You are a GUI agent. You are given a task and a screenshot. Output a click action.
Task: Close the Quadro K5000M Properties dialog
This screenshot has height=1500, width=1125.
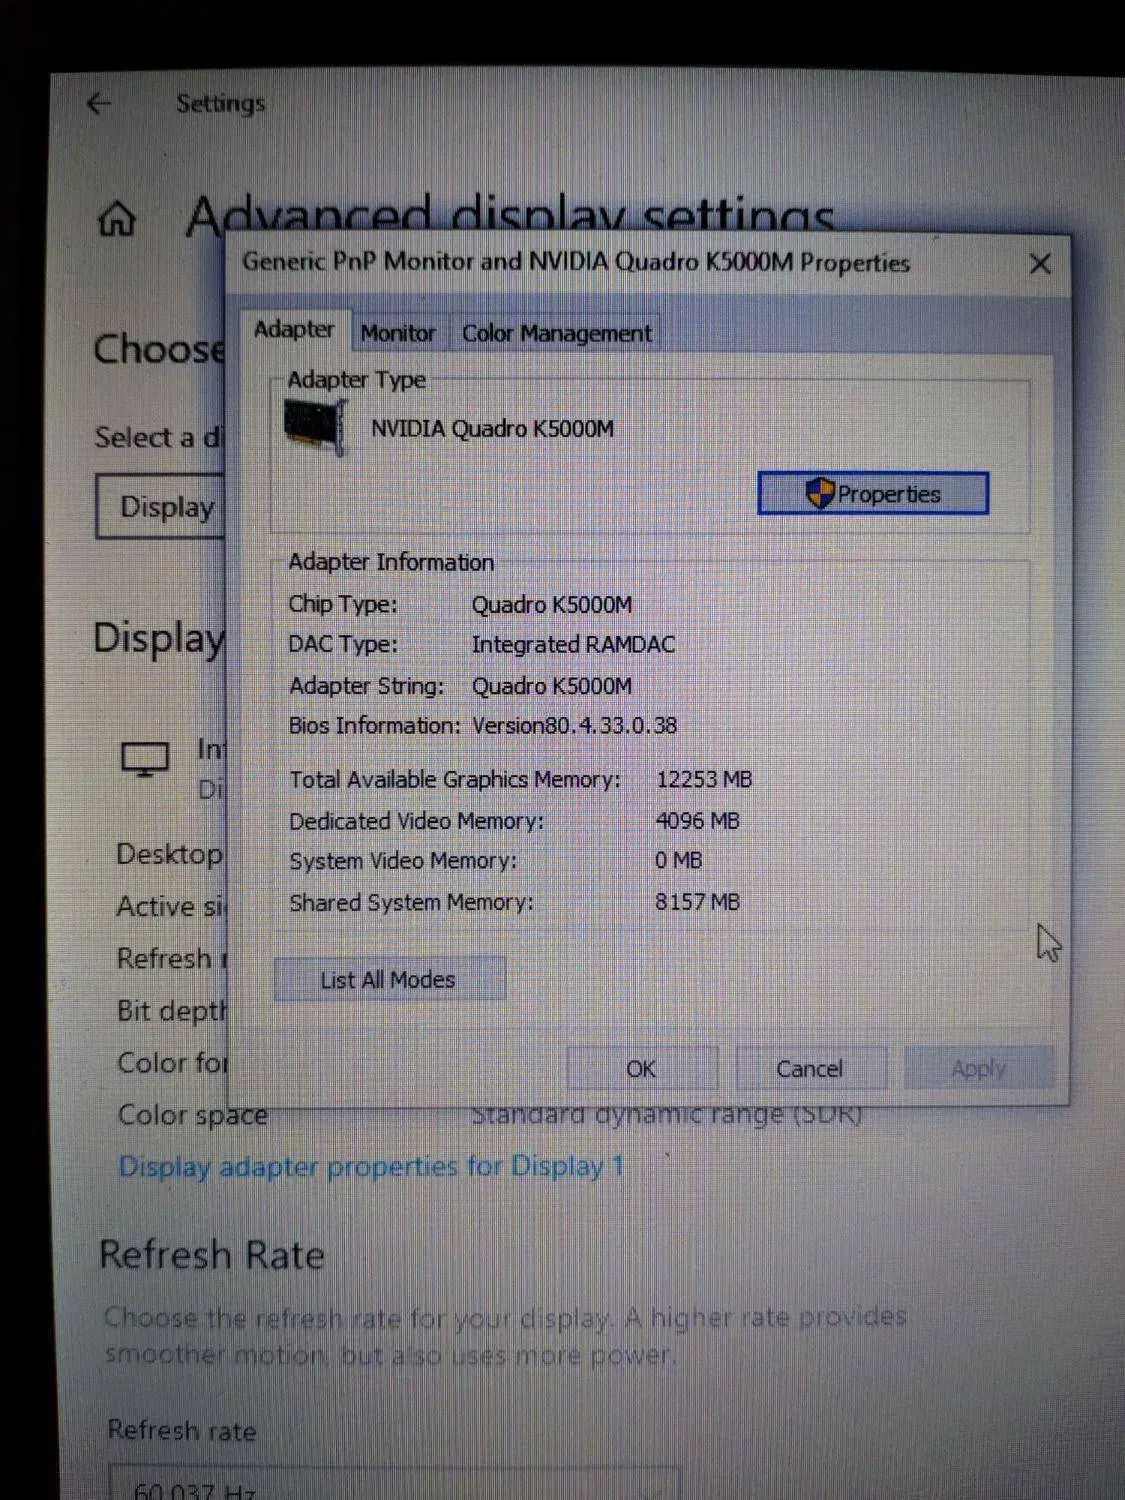1040,264
